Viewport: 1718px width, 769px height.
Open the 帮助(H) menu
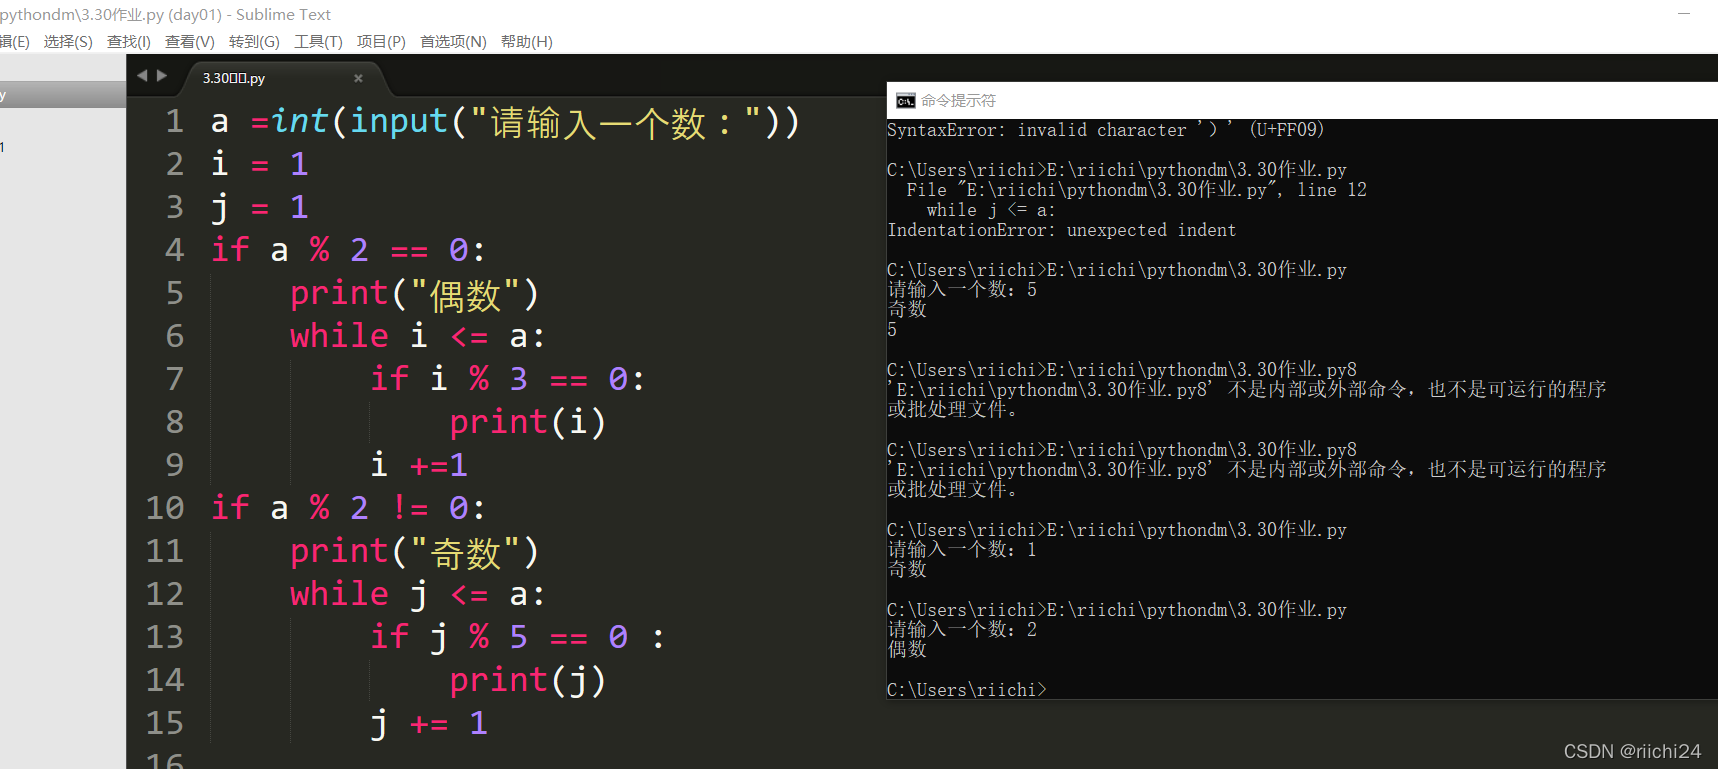pos(526,42)
